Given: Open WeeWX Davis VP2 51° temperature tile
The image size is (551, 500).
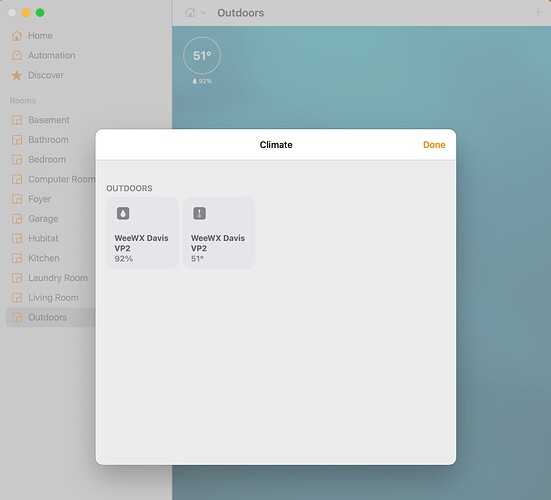Looking at the screenshot, I should [219, 233].
